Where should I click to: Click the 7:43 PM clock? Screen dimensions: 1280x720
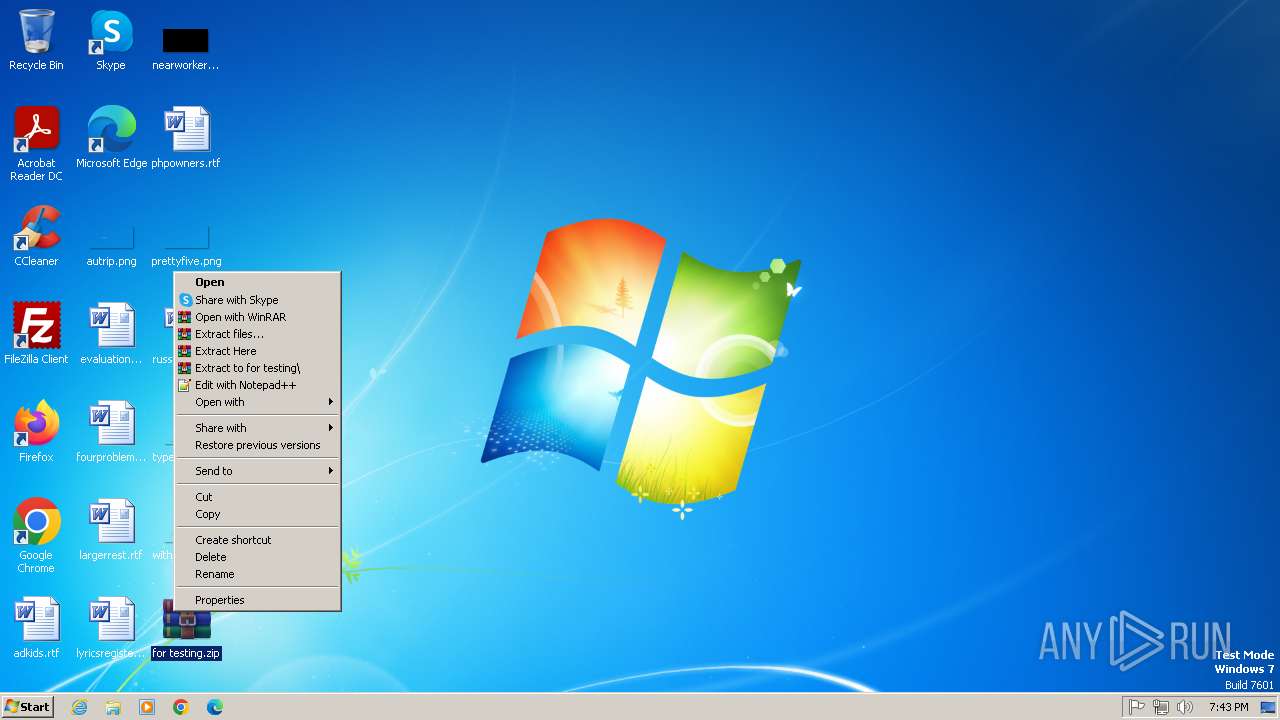click(1228, 707)
